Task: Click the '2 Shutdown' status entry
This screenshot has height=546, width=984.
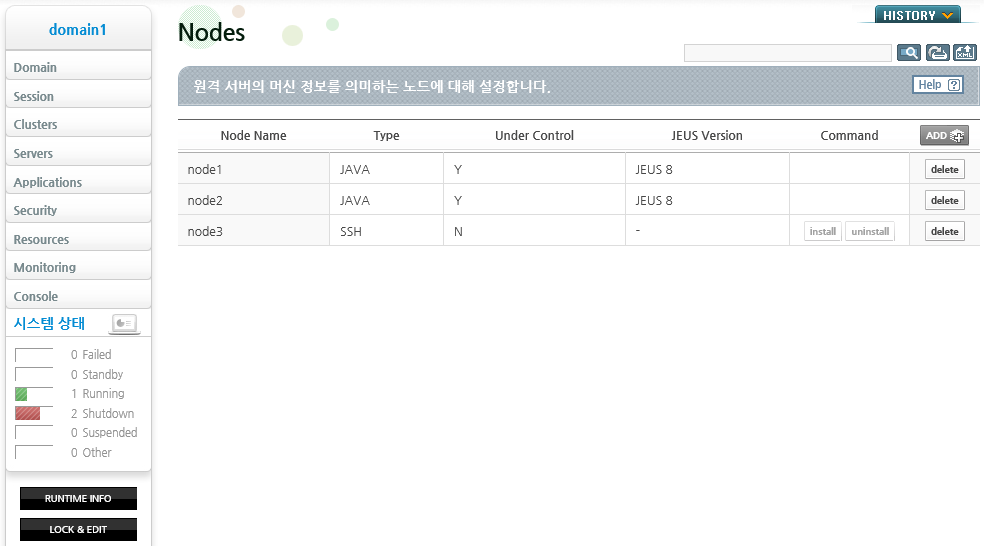Action: tap(102, 414)
